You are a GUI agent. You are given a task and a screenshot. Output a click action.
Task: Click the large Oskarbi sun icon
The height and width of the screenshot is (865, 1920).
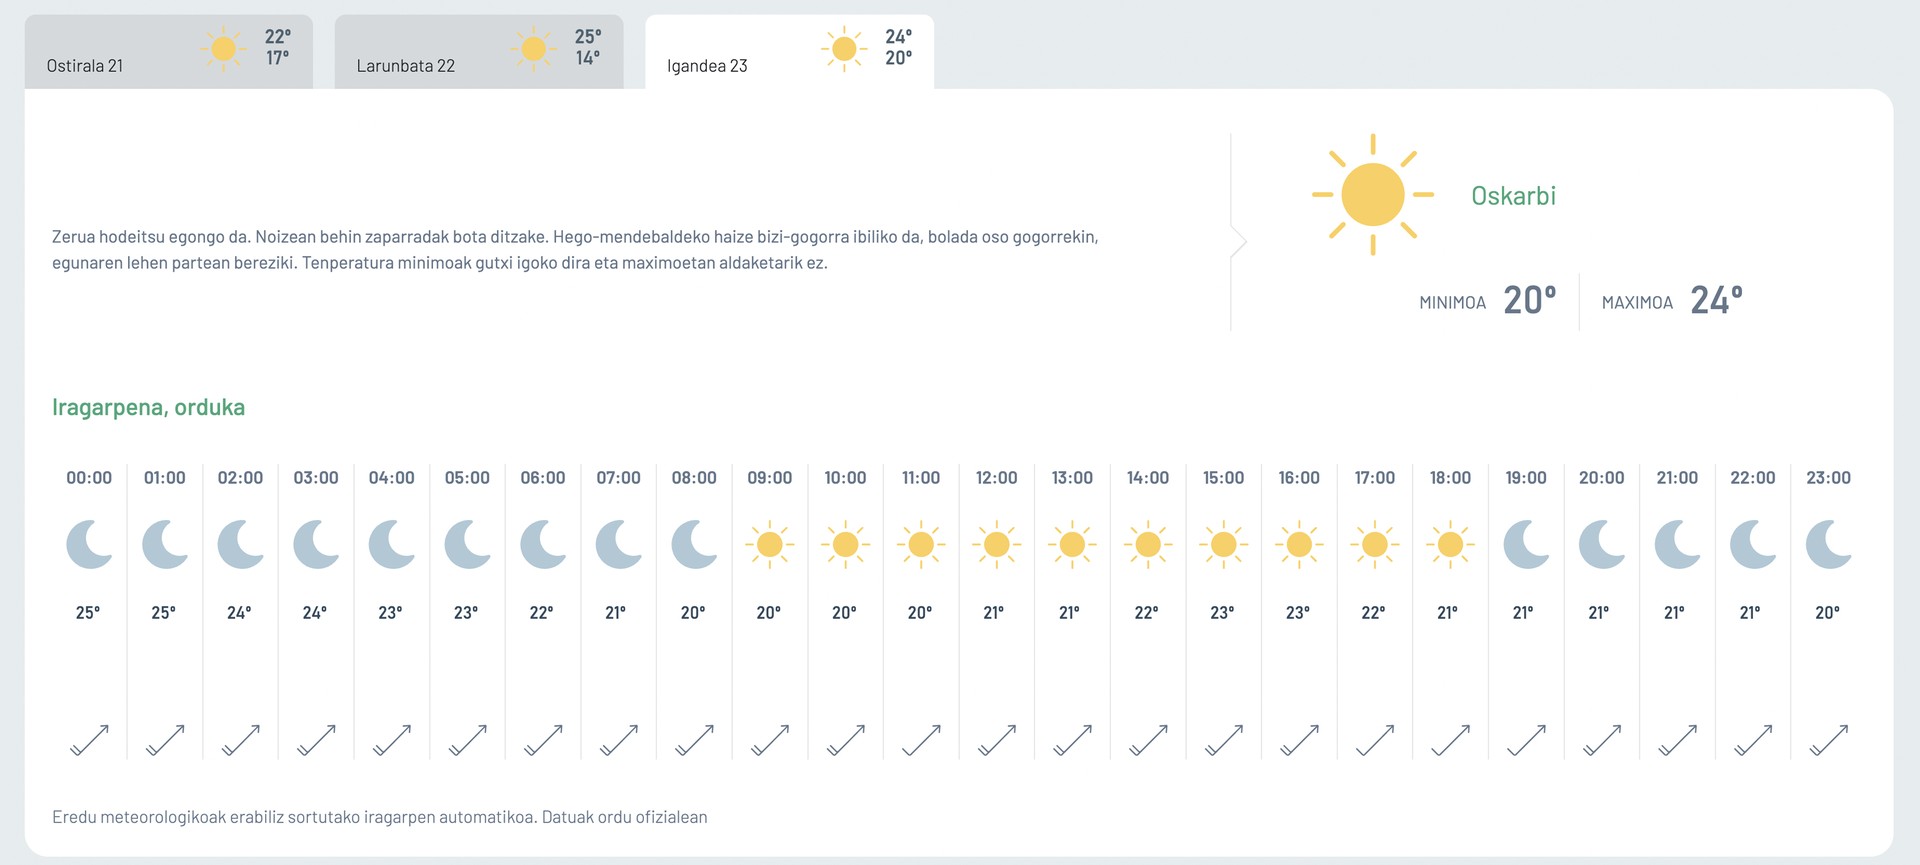(x=1373, y=194)
